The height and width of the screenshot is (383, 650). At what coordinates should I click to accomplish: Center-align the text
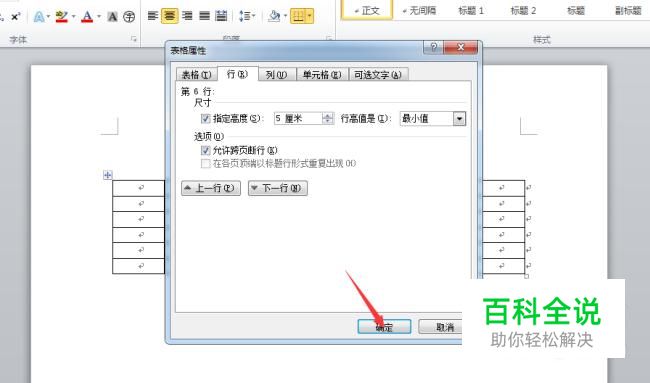coord(170,16)
